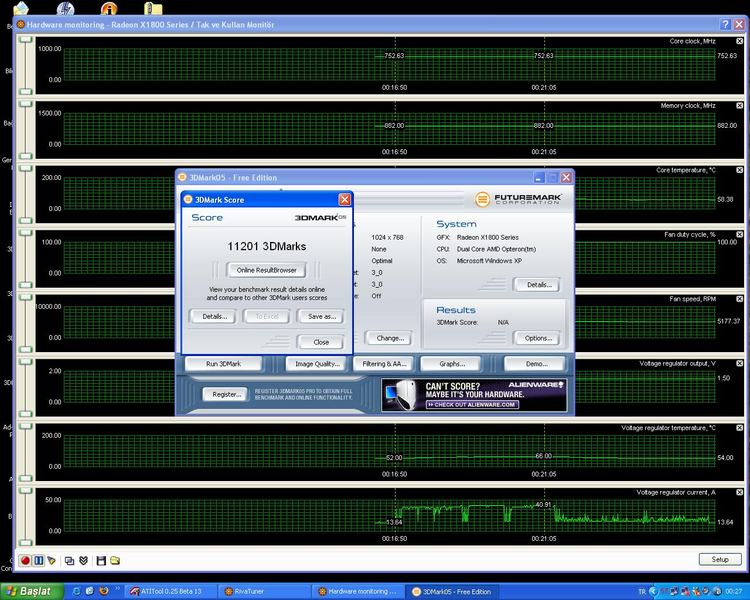Image resolution: width=750 pixels, height=600 pixels.
Task: Open Internet Explorer from quick launch
Action: tap(76, 591)
